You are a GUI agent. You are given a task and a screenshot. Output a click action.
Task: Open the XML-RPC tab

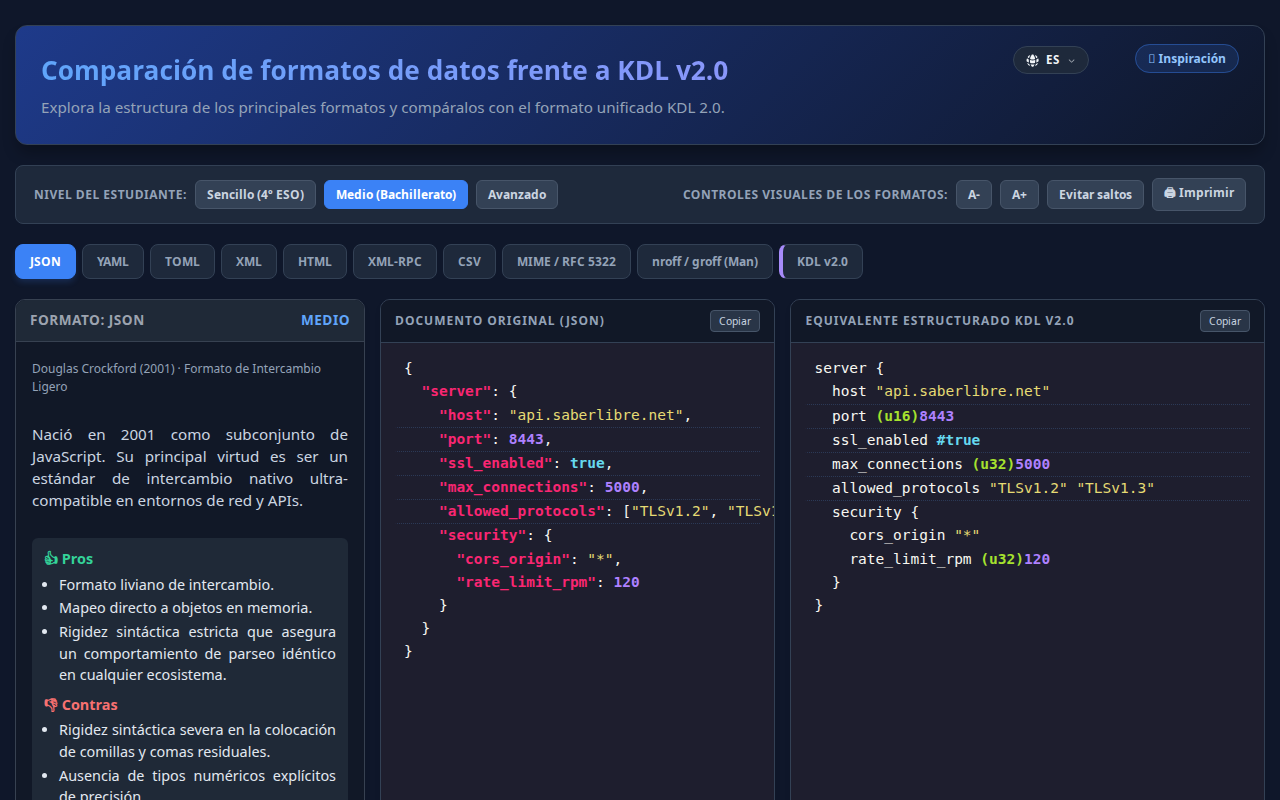pyautogui.click(x=395, y=262)
